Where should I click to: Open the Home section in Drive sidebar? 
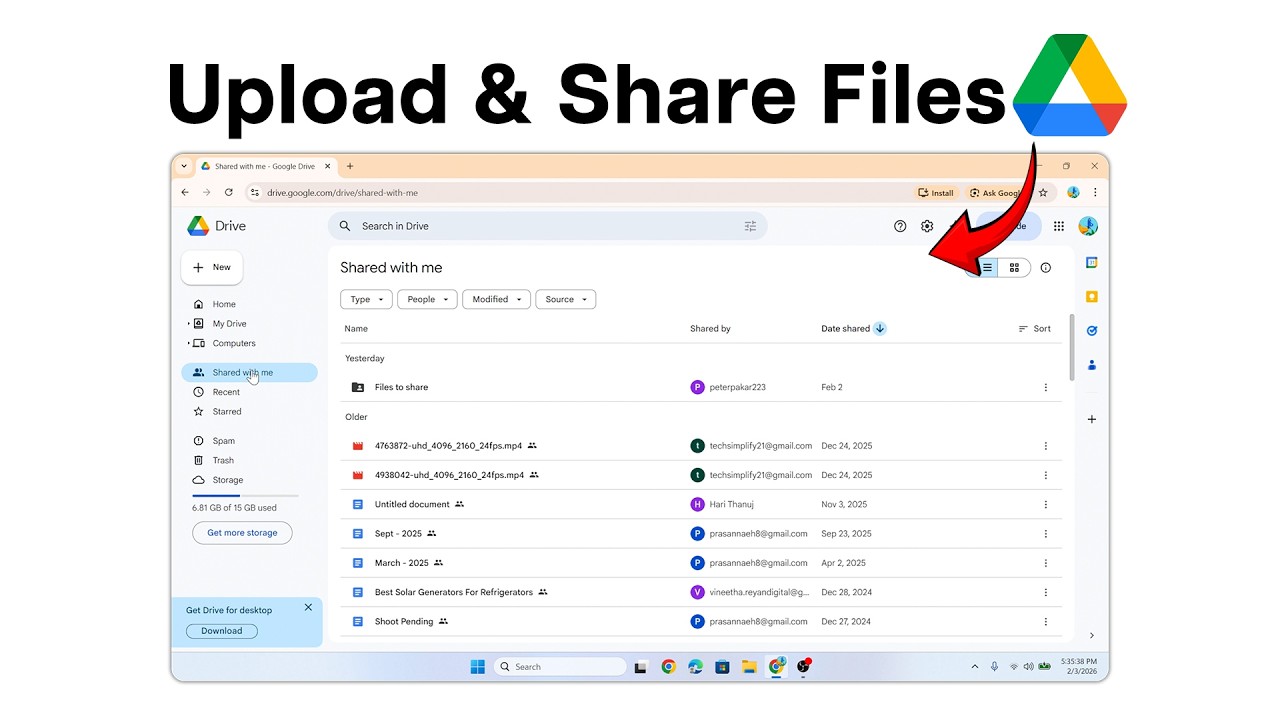pos(224,304)
